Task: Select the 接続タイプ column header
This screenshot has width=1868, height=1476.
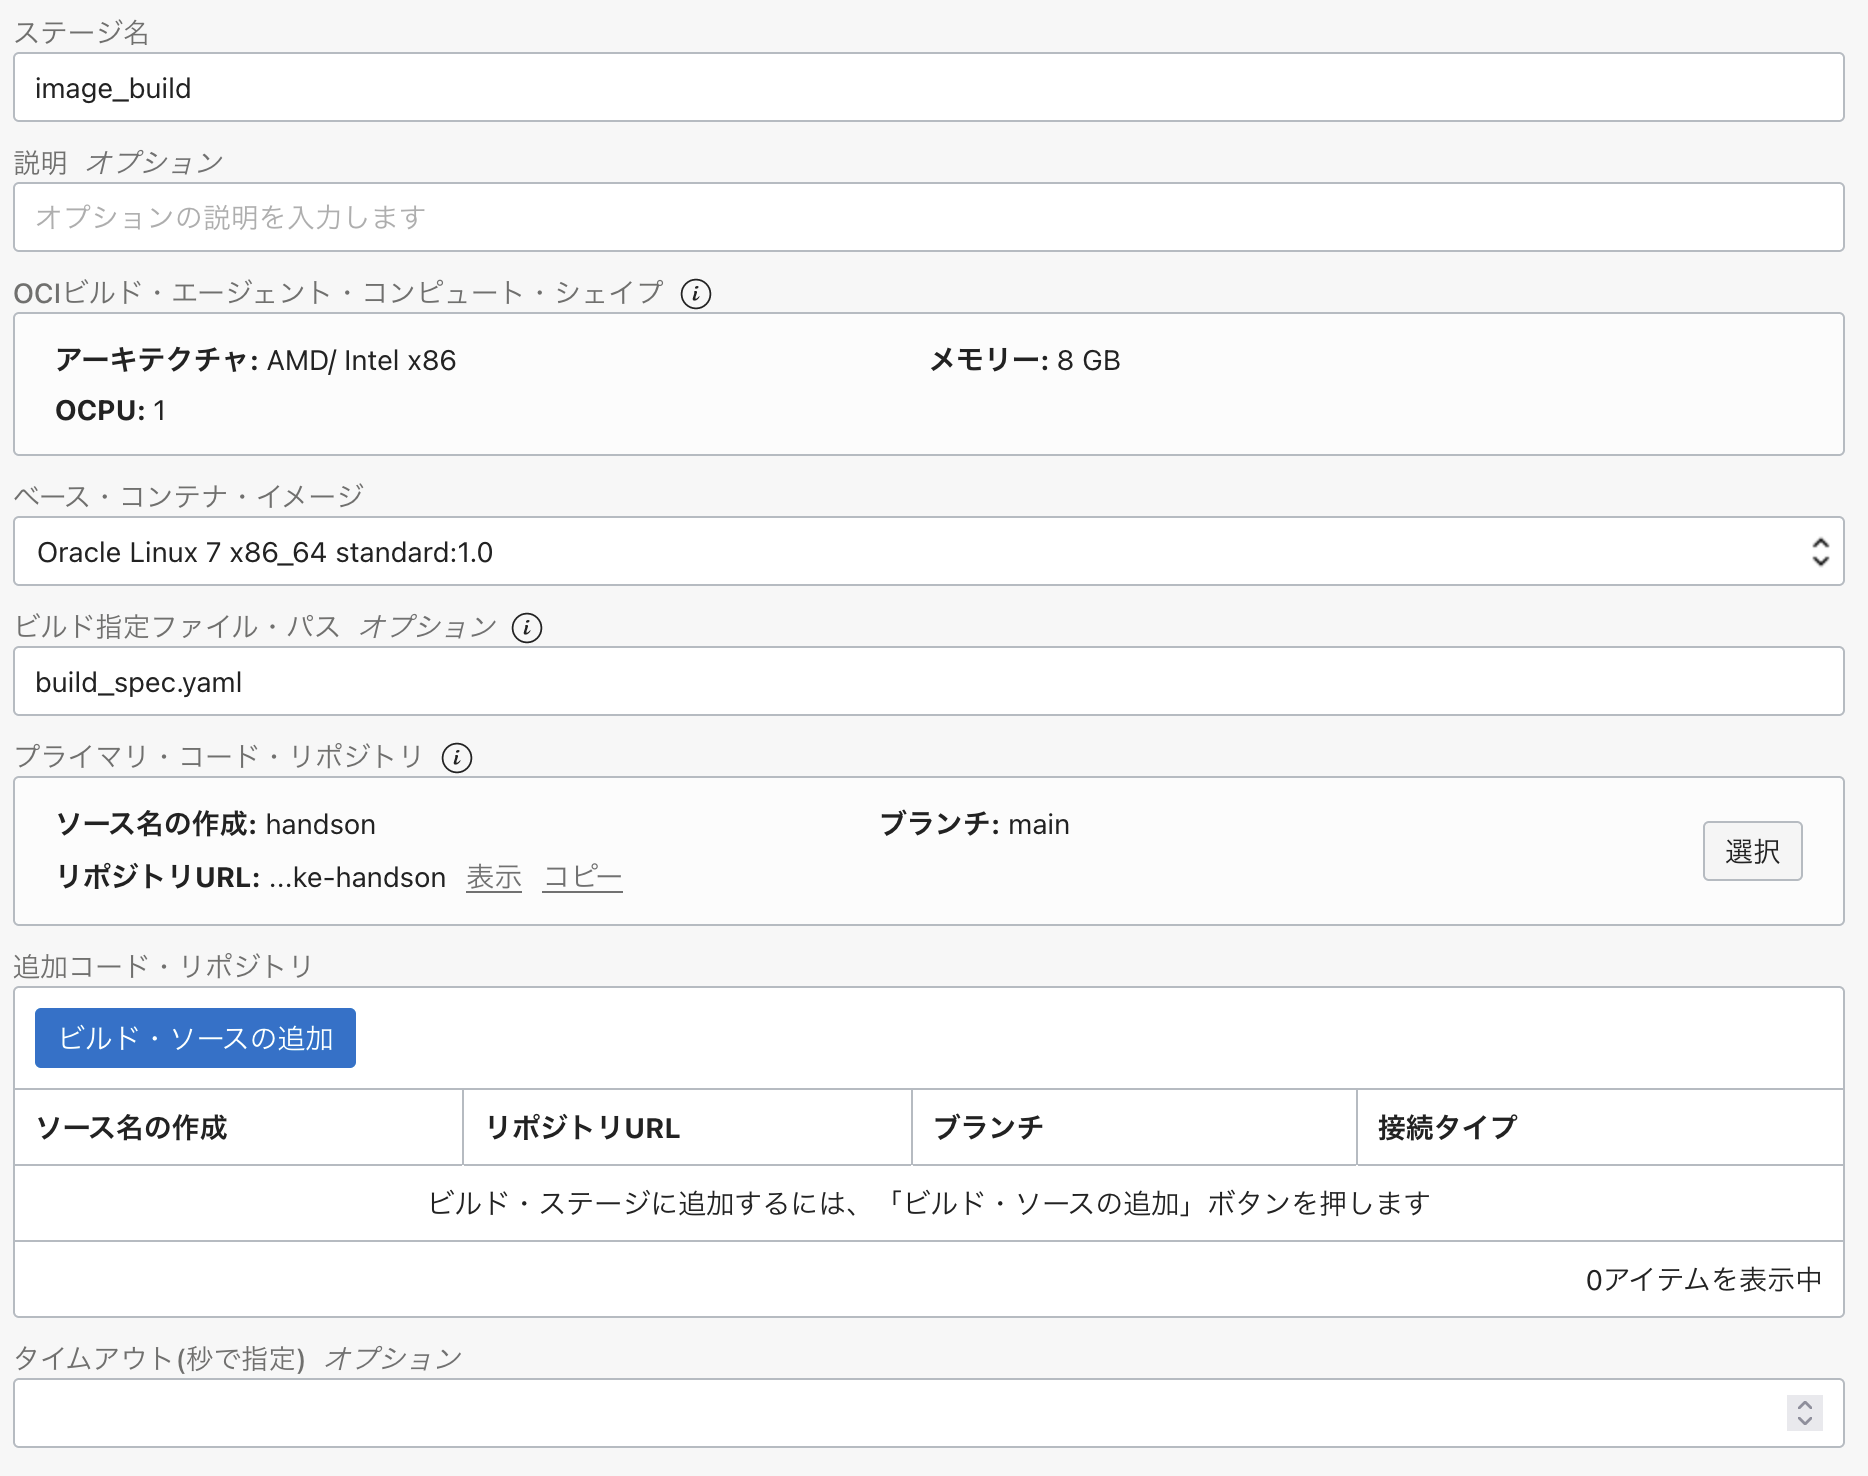Action: point(1447,1128)
